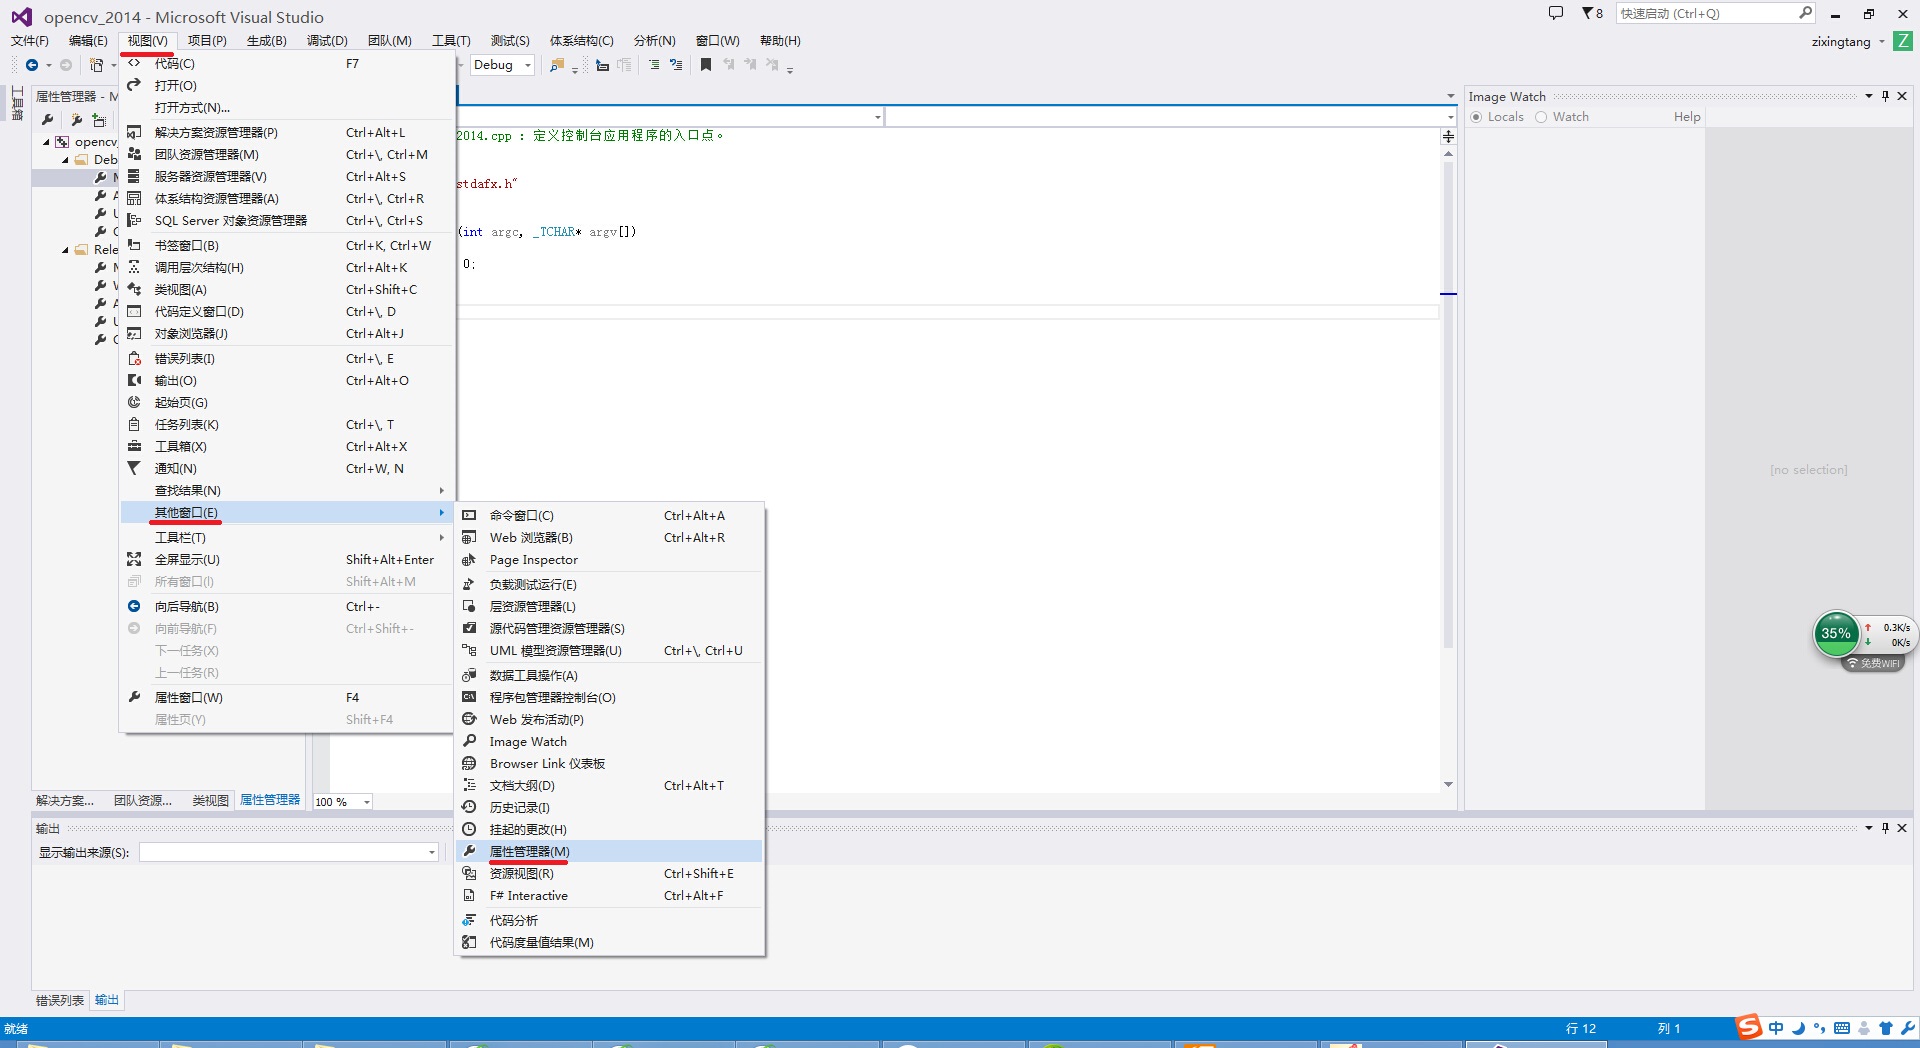
Task: Close the Image Watch panel
Action: (1902, 96)
